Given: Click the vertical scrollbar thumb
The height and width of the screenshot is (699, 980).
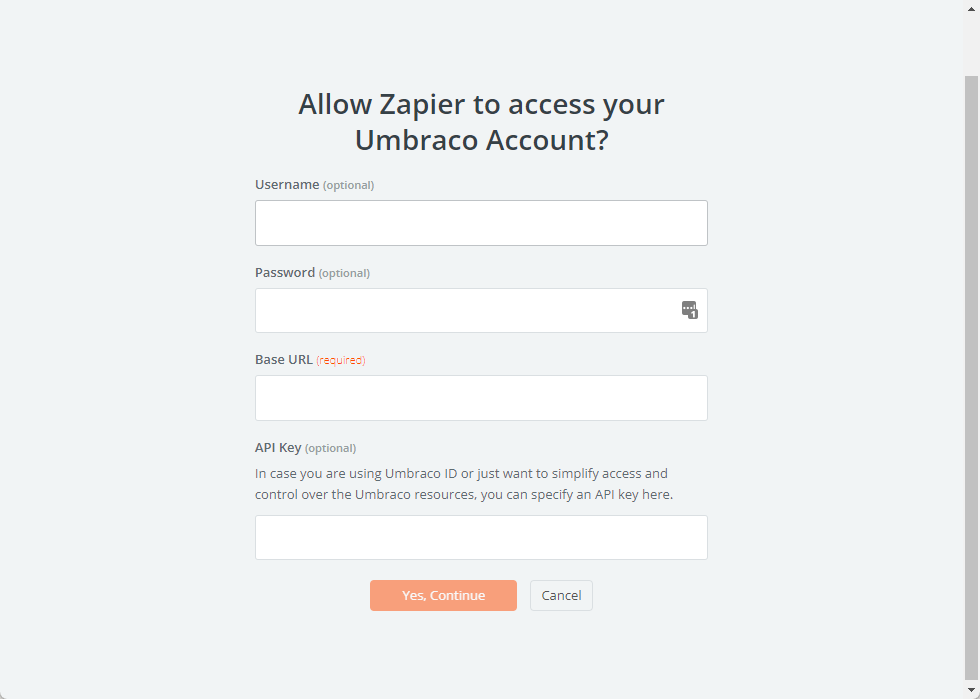Looking at the screenshot, I should click(x=971, y=380).
